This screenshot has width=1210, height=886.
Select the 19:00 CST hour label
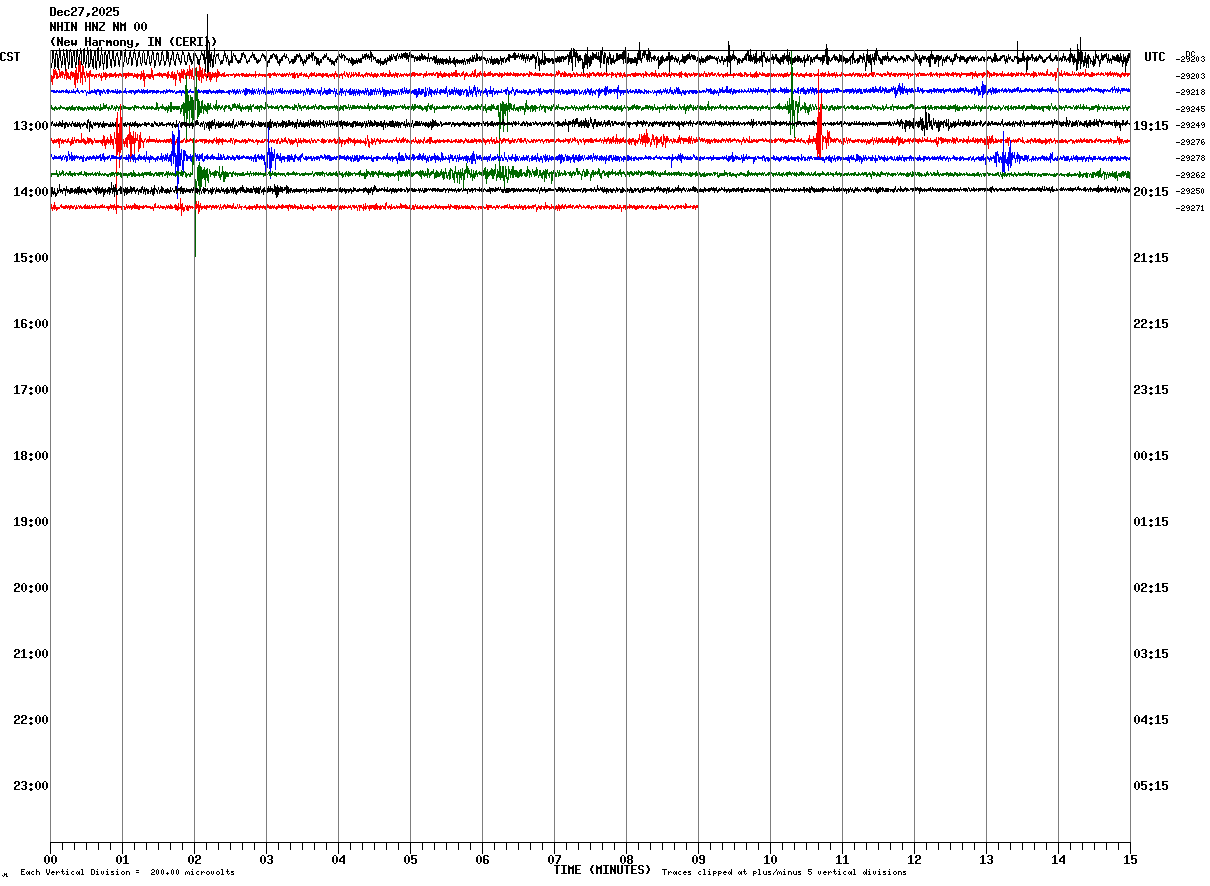tap(30, 522)
